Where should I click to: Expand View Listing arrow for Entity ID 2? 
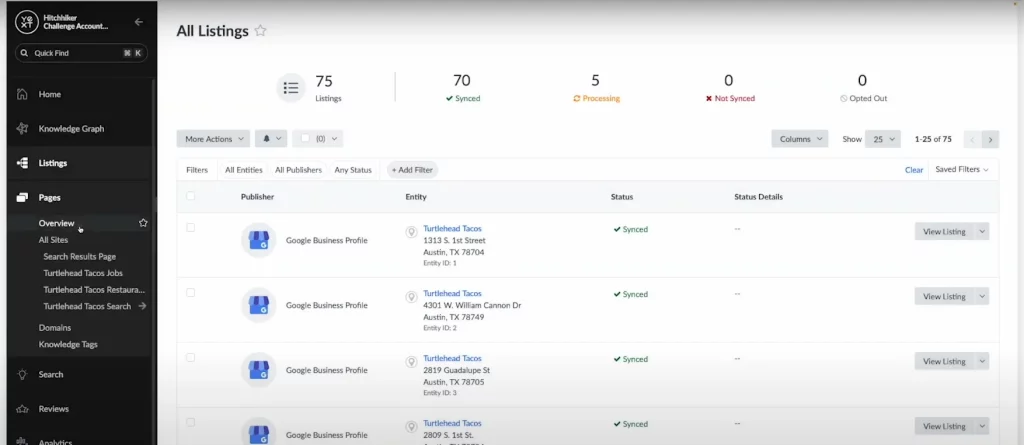(982, 296)
